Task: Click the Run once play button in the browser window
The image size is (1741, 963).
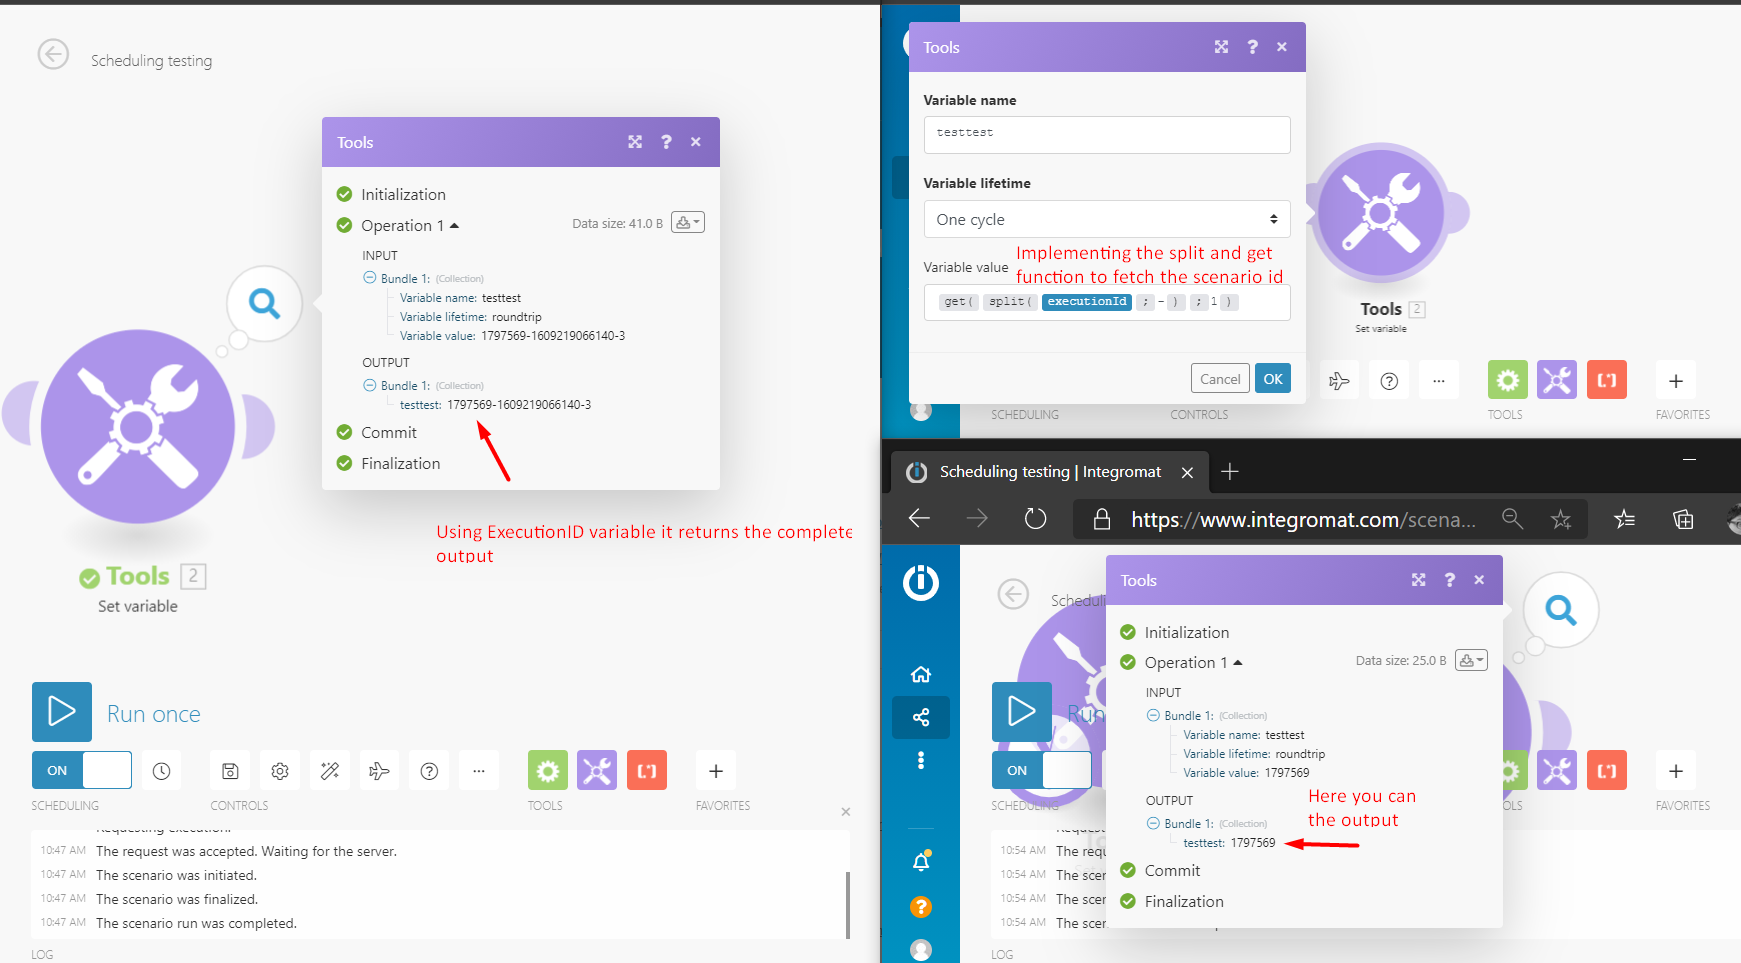Action: tap(1022, 712)
